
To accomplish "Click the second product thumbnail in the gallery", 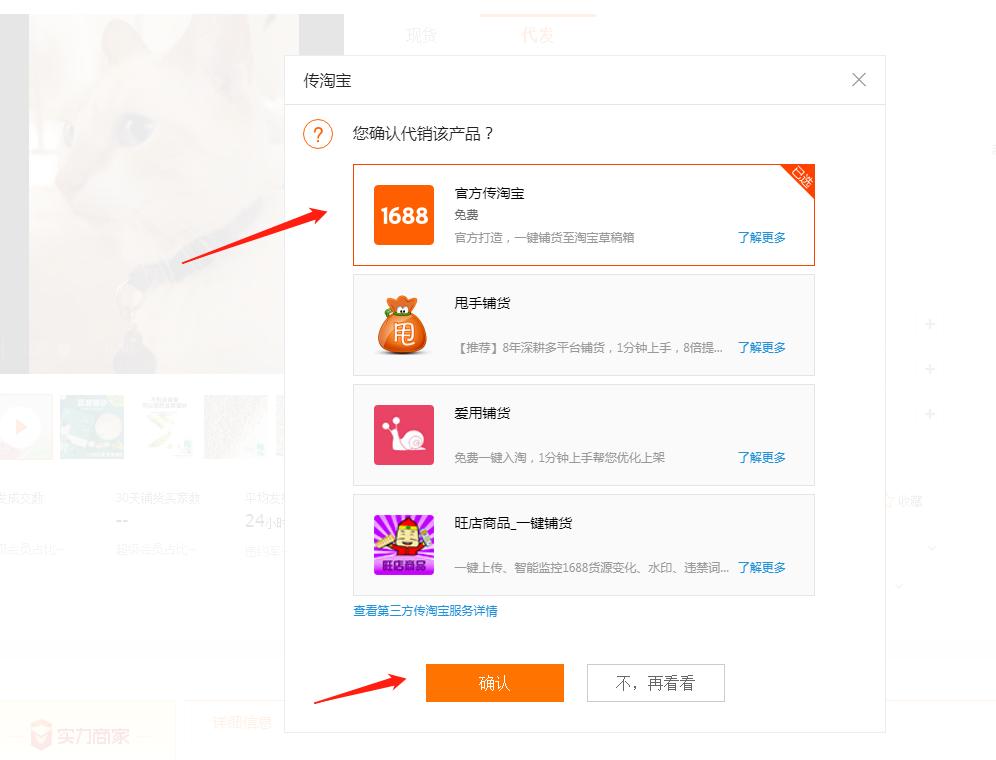I will (x=92, y=427).
